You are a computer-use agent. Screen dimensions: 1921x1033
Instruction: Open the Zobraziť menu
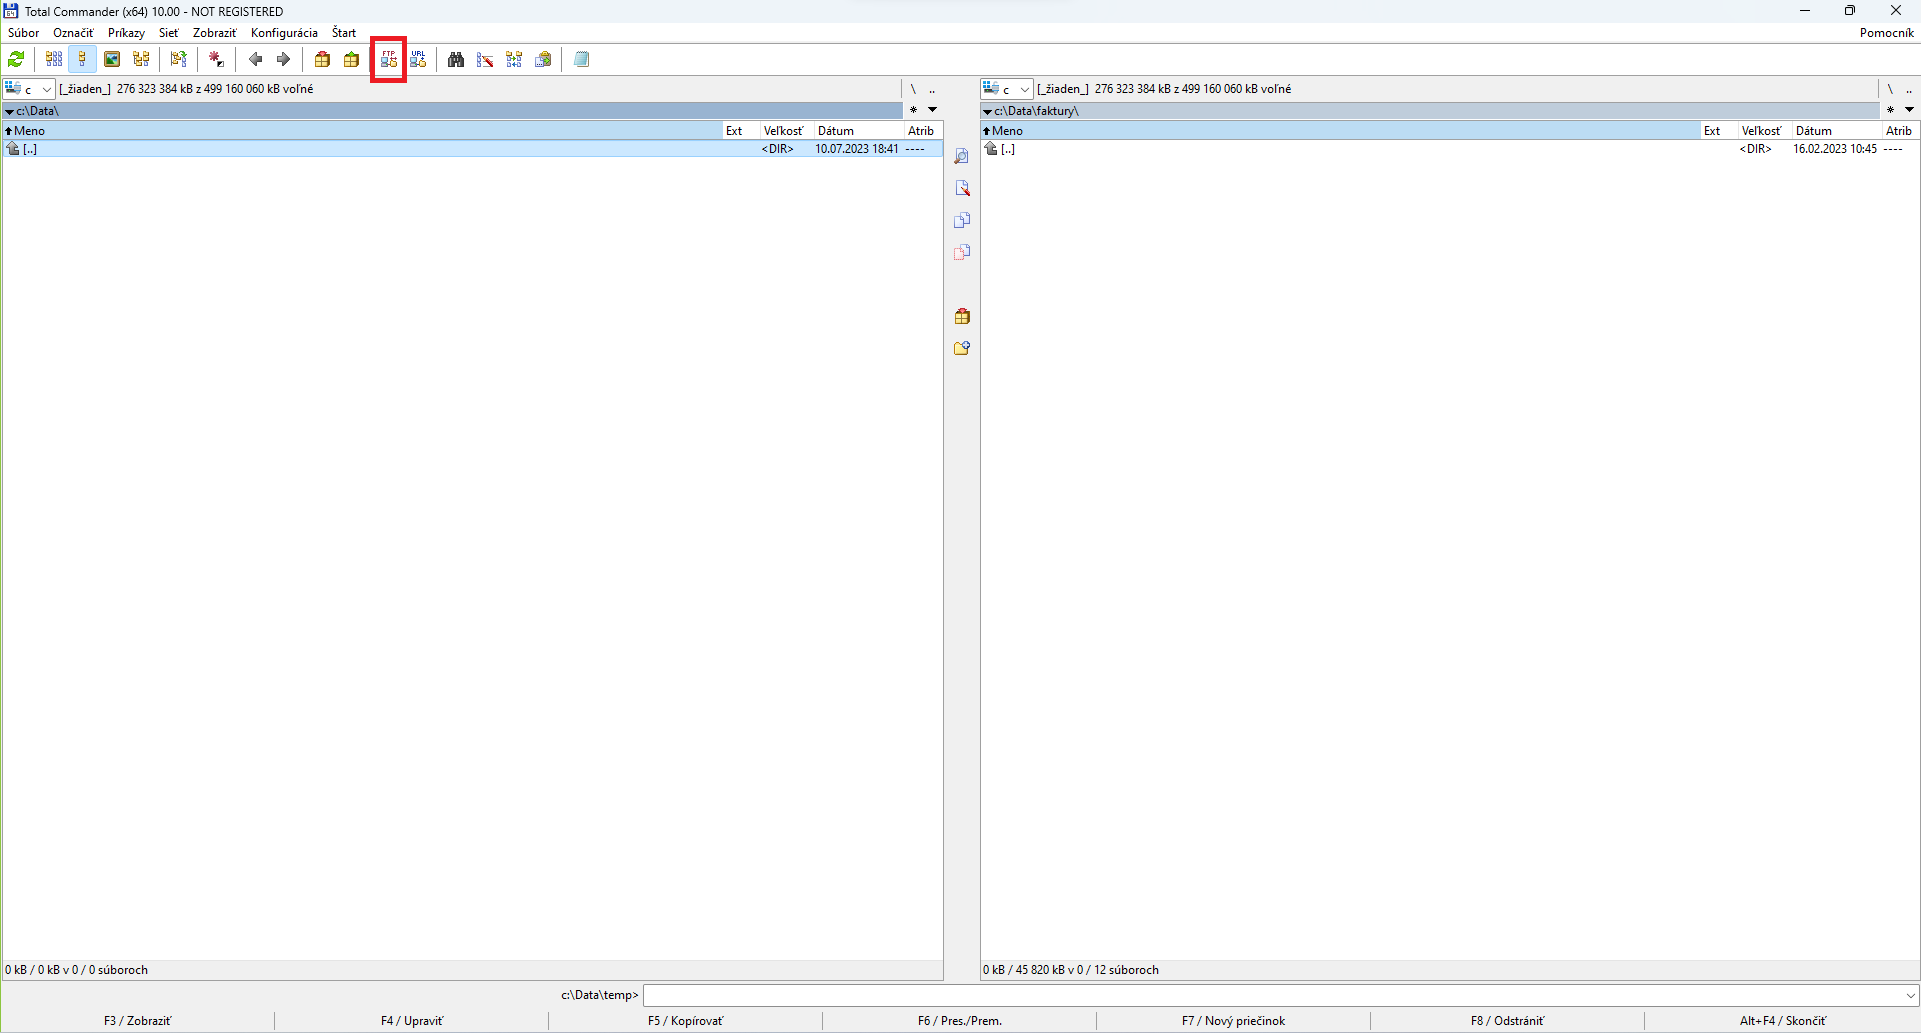(x=215, y=33)
